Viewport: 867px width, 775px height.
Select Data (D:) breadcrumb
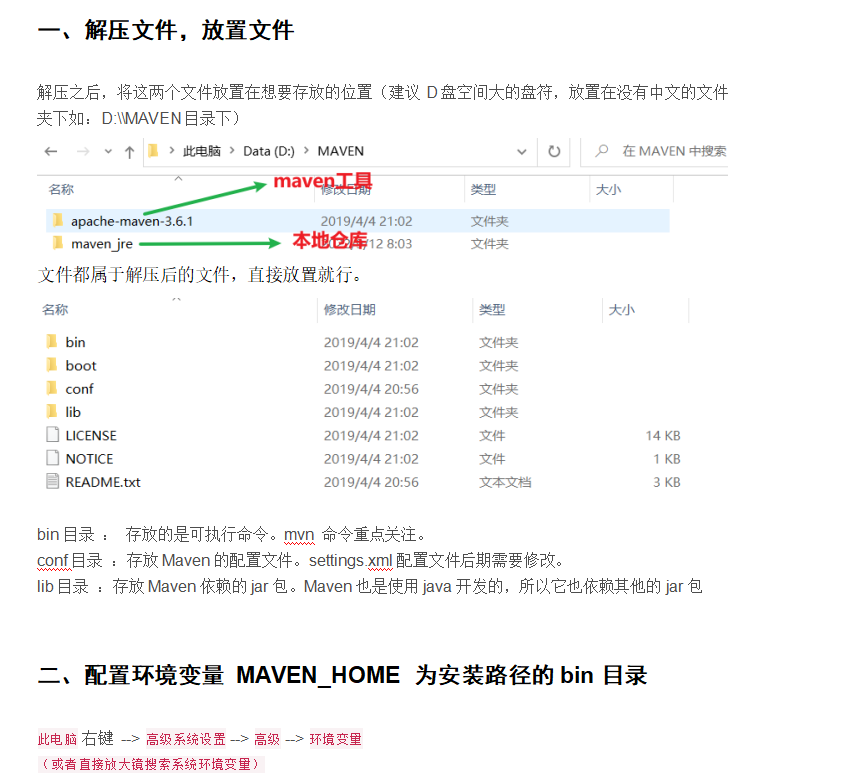click(x=269, y=151)
